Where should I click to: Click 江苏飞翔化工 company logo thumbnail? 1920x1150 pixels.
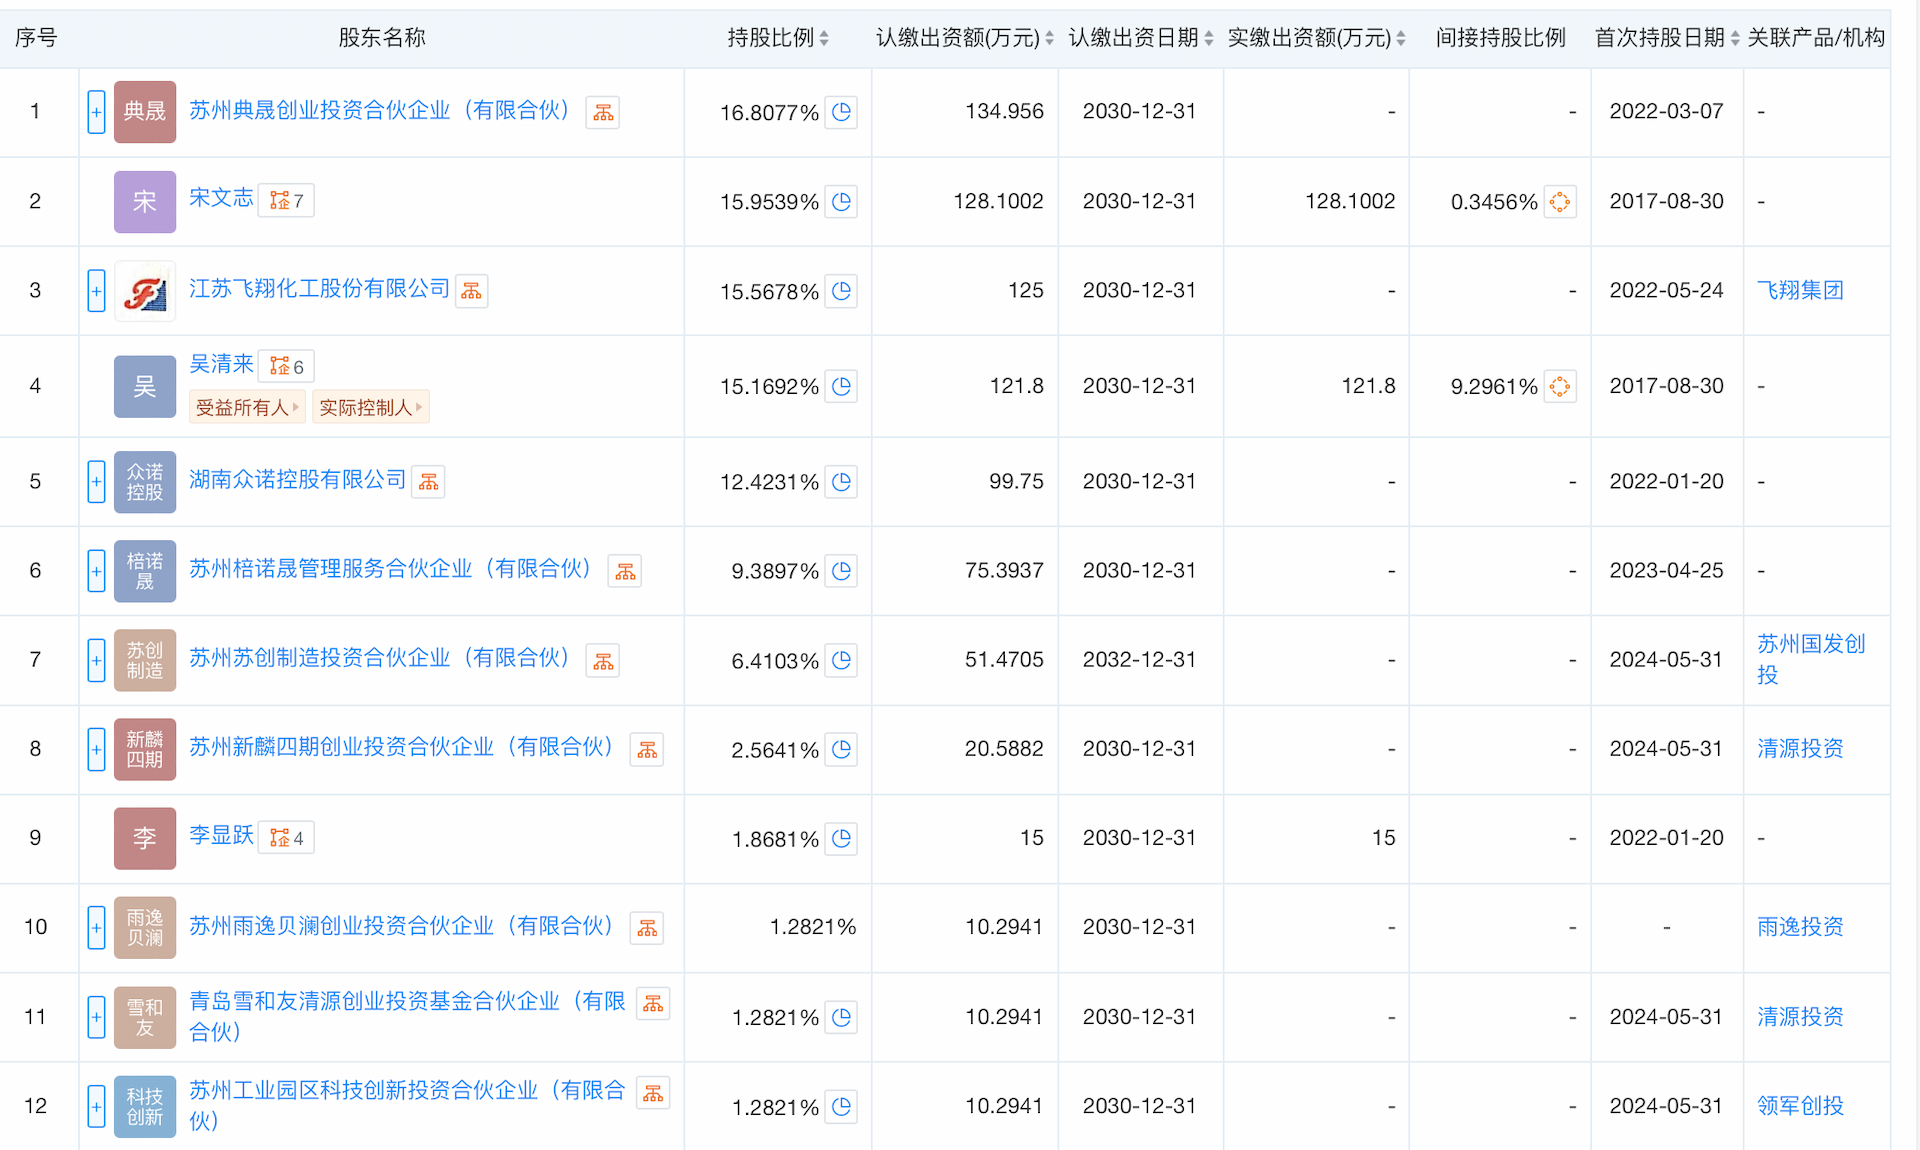pyautogui.click(x=145, y=291)
